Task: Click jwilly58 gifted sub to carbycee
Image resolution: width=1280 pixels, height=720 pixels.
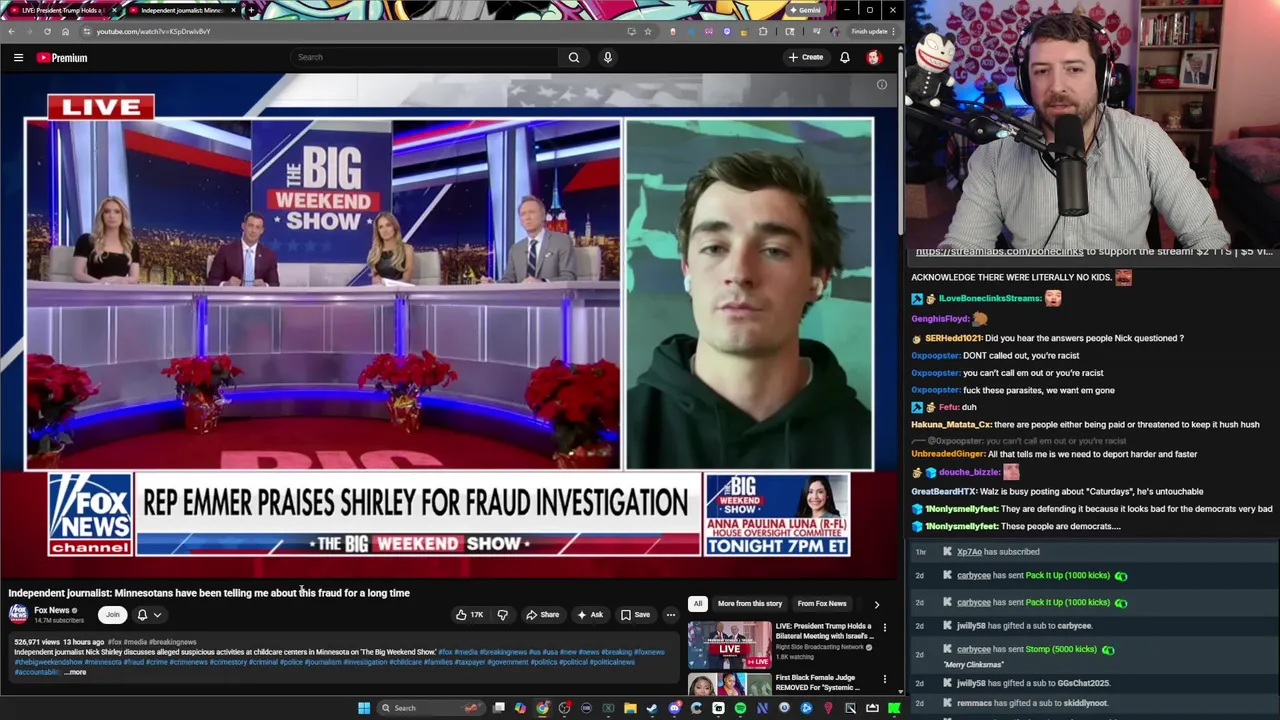Action: coord(1024,626)
